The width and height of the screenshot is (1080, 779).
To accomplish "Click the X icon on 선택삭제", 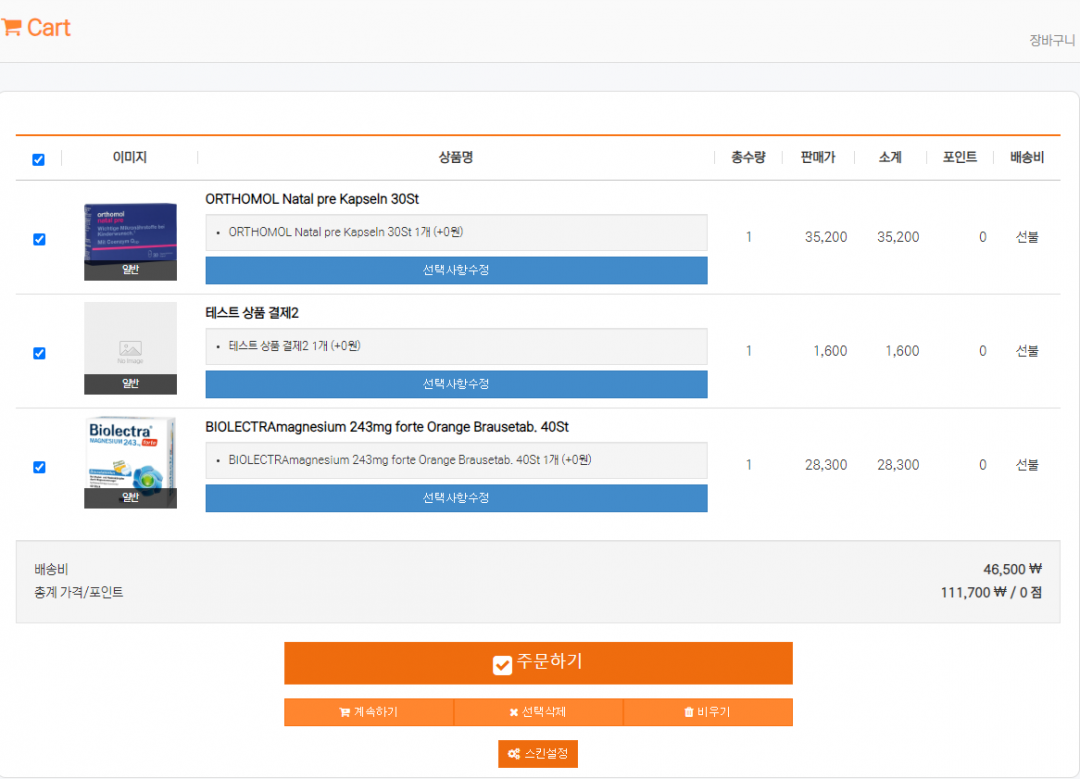I will pos(513,712).
